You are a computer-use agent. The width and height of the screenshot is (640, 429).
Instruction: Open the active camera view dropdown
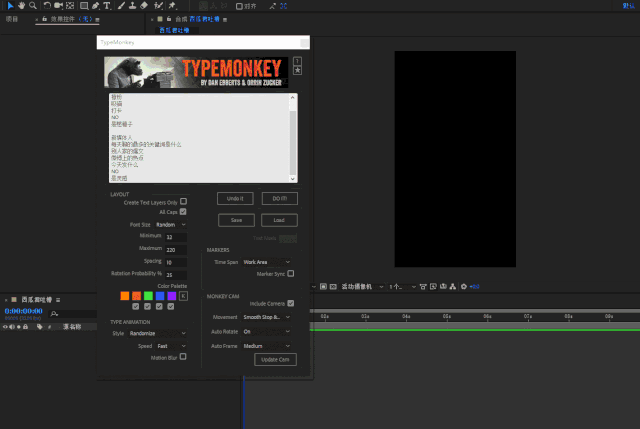click(362, 287)
